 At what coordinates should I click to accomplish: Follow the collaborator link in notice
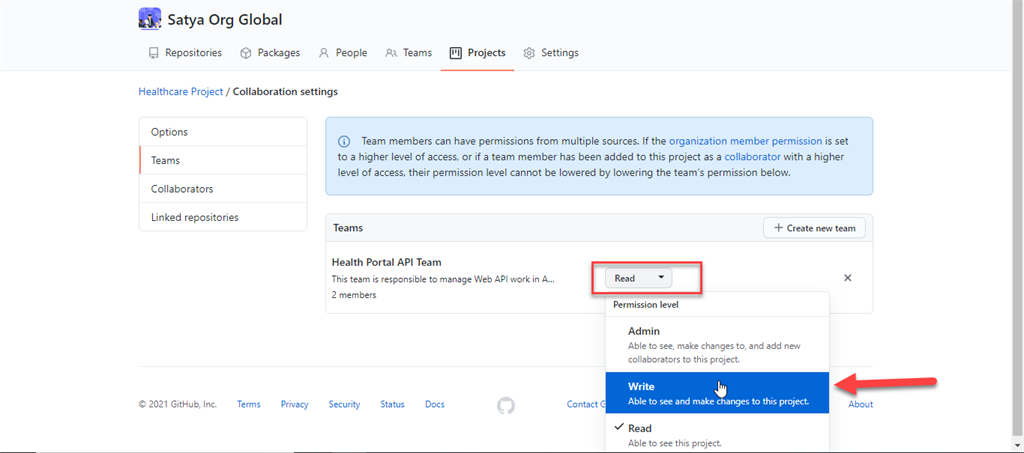tap(752, 157)
